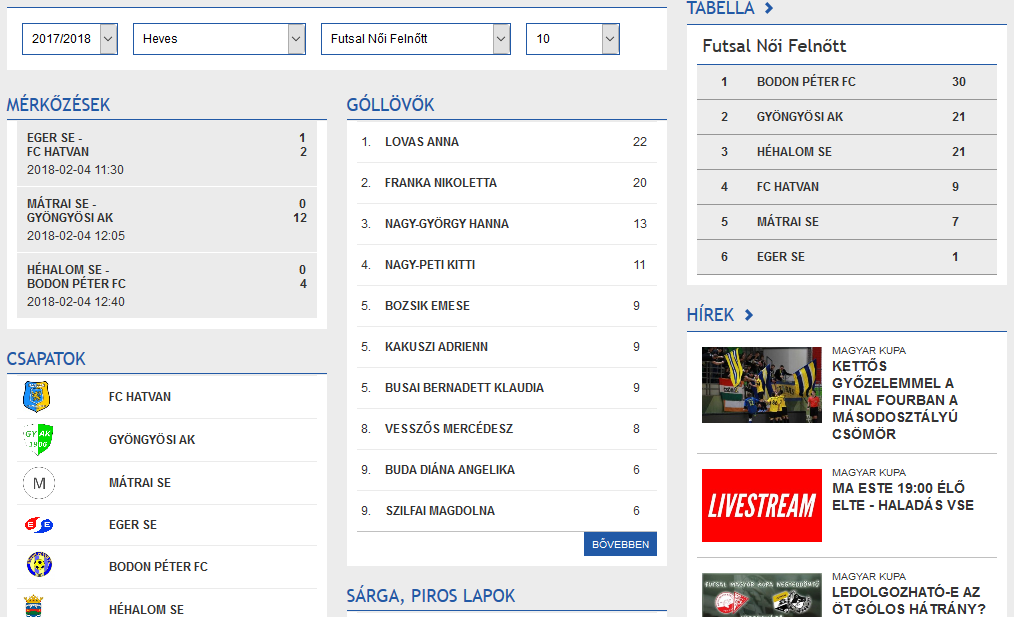The height and width of the screenshot is (617, 1014).
Task: Click the Gyöngyösi AK team crest icon
Action: (38, 439)
